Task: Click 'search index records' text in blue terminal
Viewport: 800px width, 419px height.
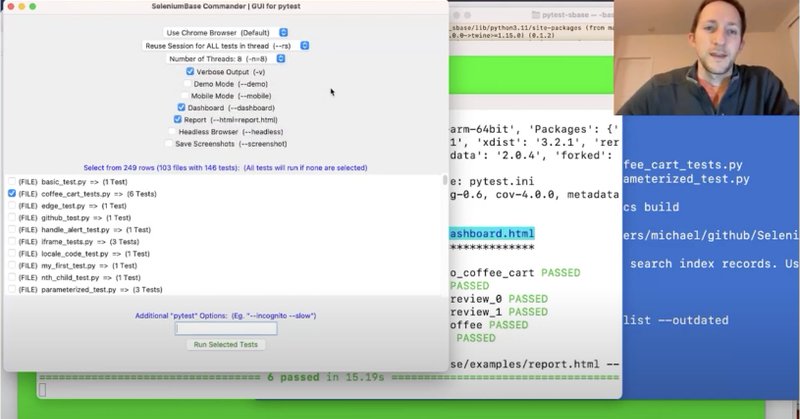Action: (703, 263)
